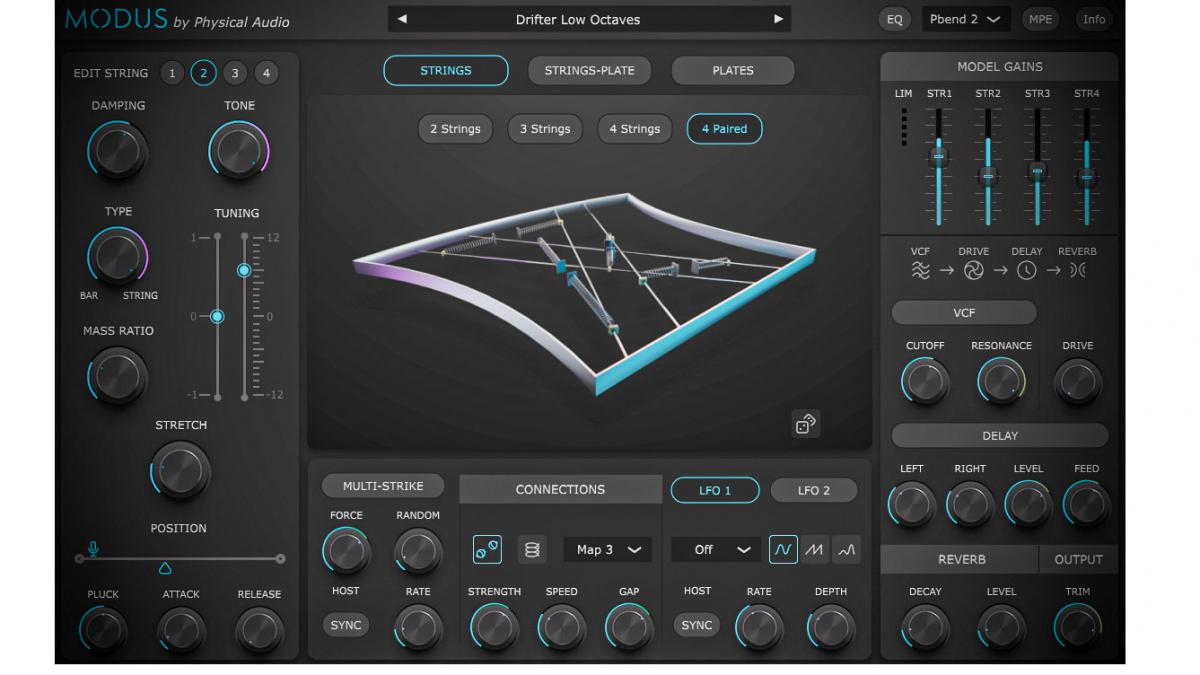Click the semitone tuning slider handle

click(244, 270)
